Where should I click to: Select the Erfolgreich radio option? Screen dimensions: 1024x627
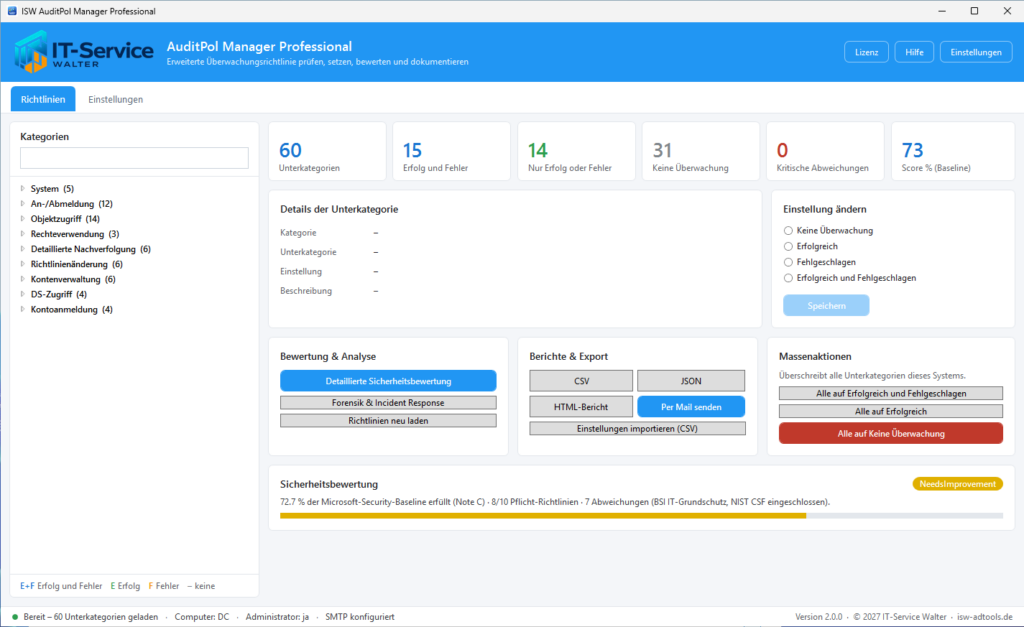788,246
